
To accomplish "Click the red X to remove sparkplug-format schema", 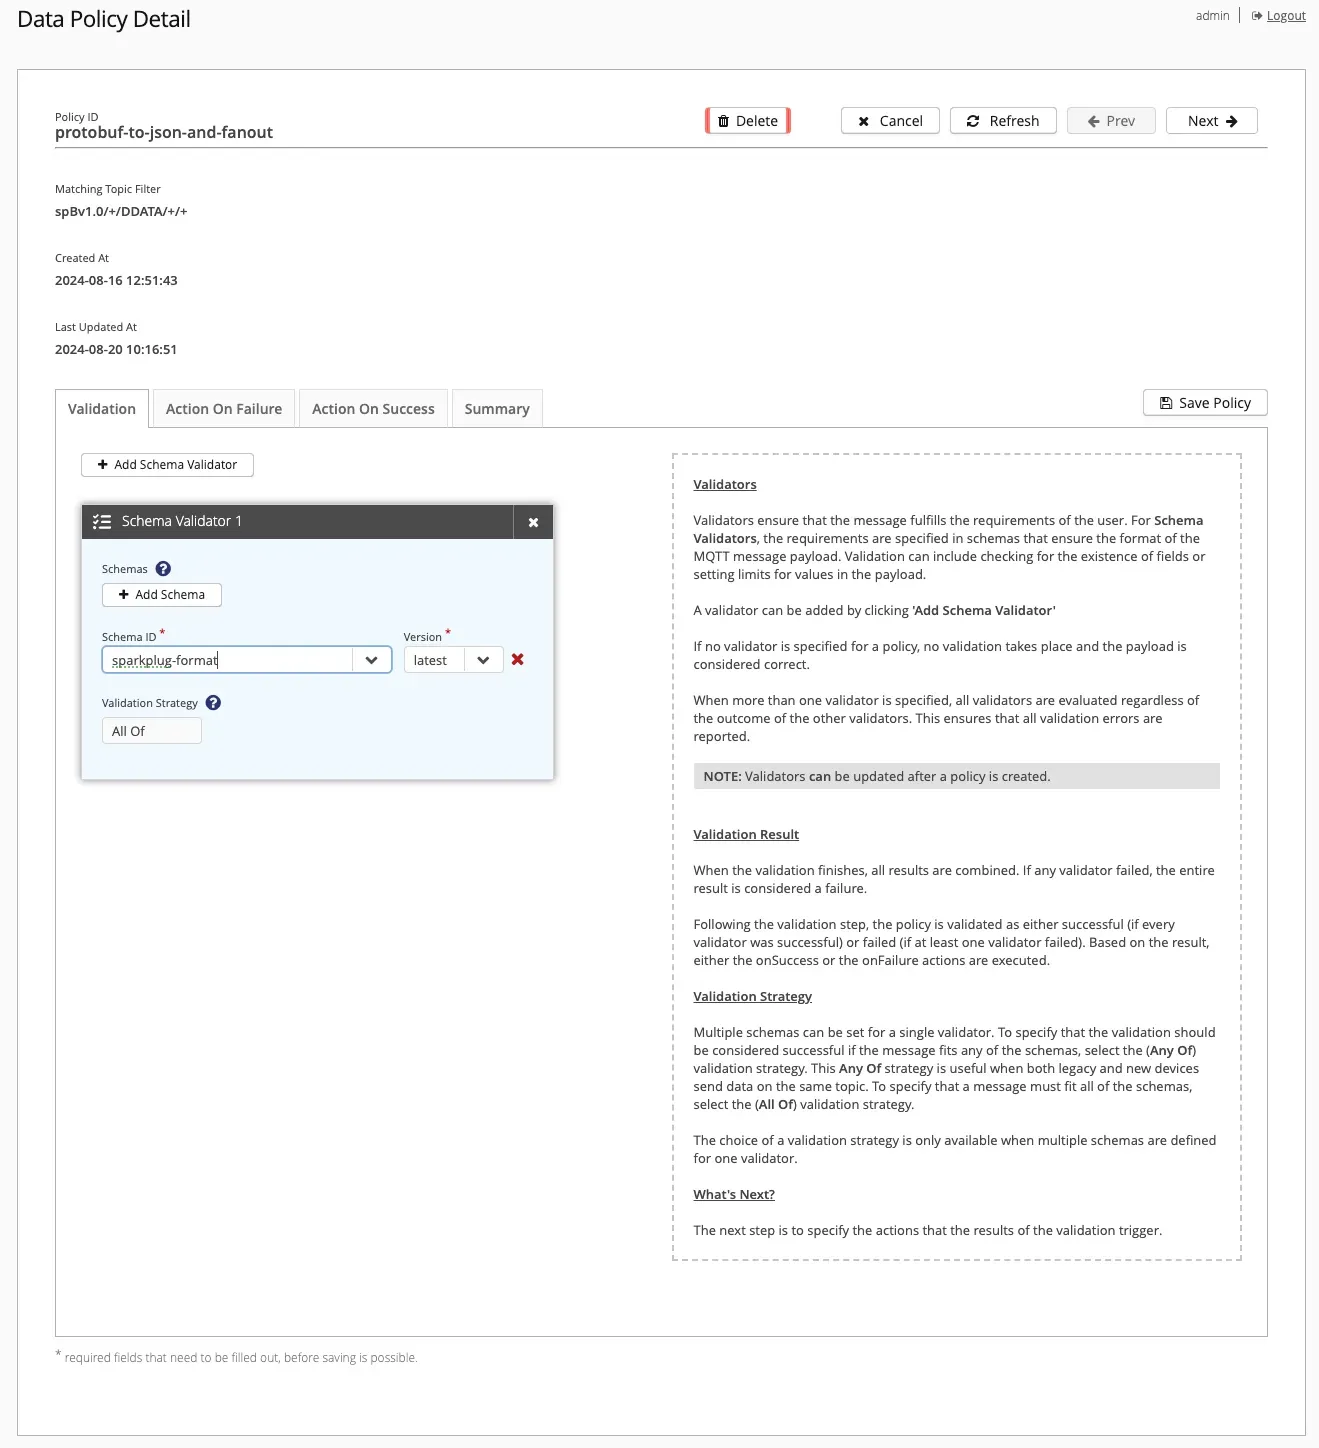I will (x=517, y=659).
